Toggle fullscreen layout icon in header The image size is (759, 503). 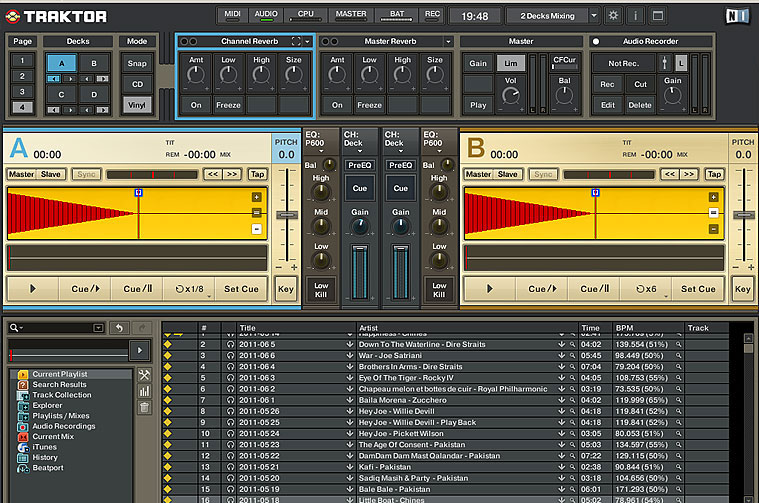pyautogui.click(x=657, y=15)
